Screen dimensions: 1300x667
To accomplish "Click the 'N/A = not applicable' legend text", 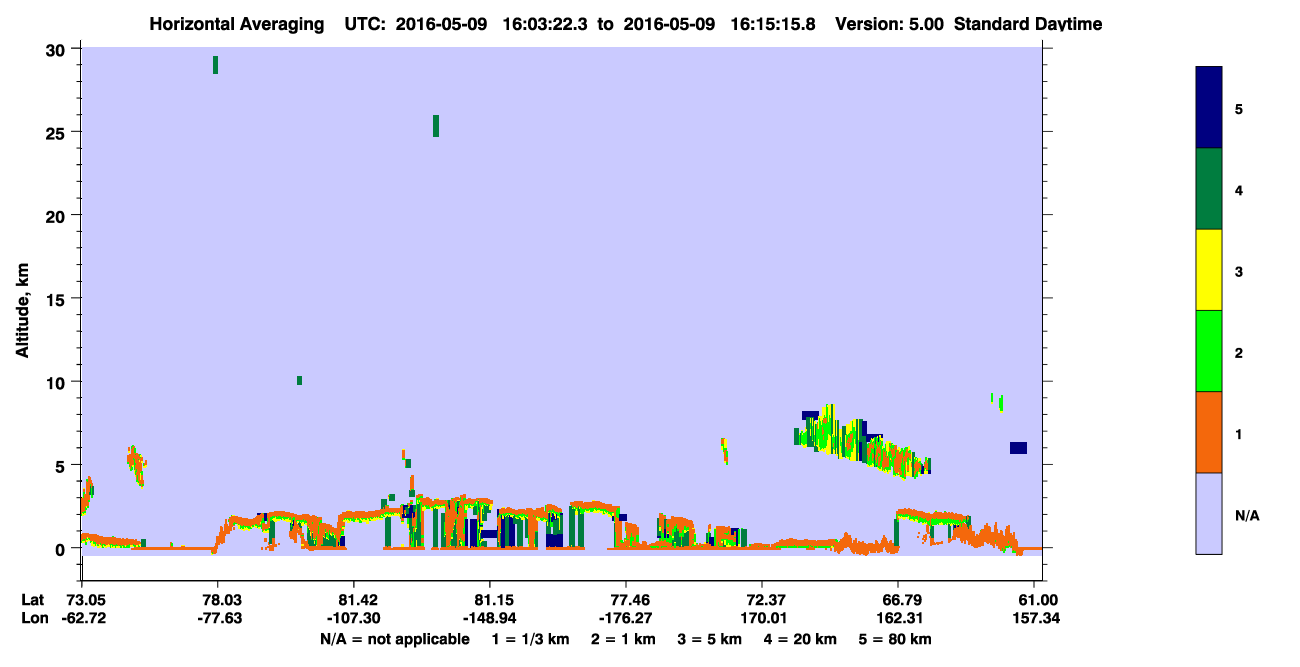I will pyautogui.click(x=394, y=639).
